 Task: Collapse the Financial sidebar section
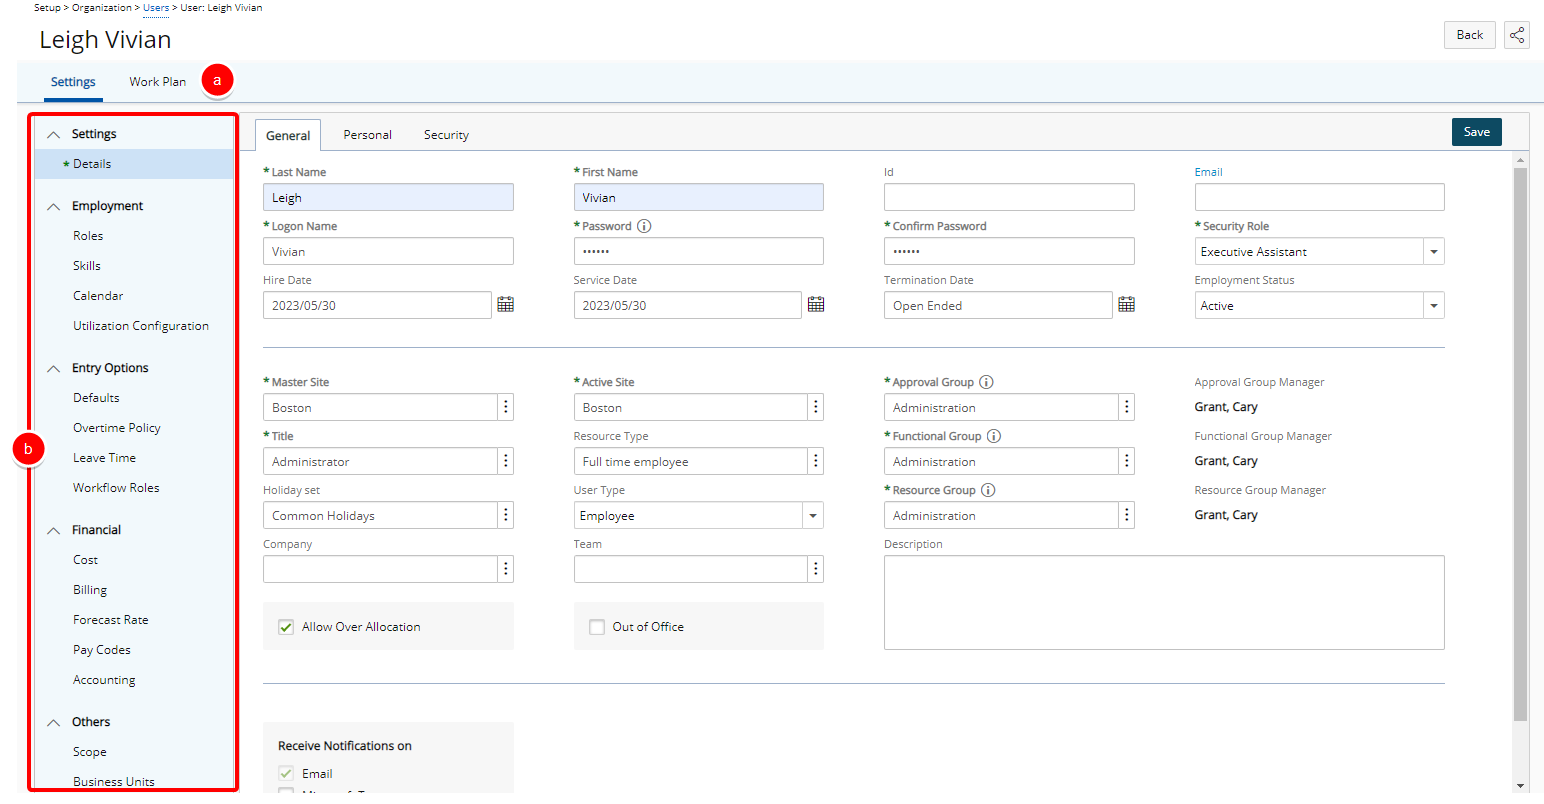pyautogui.click(x=54, y=530)
